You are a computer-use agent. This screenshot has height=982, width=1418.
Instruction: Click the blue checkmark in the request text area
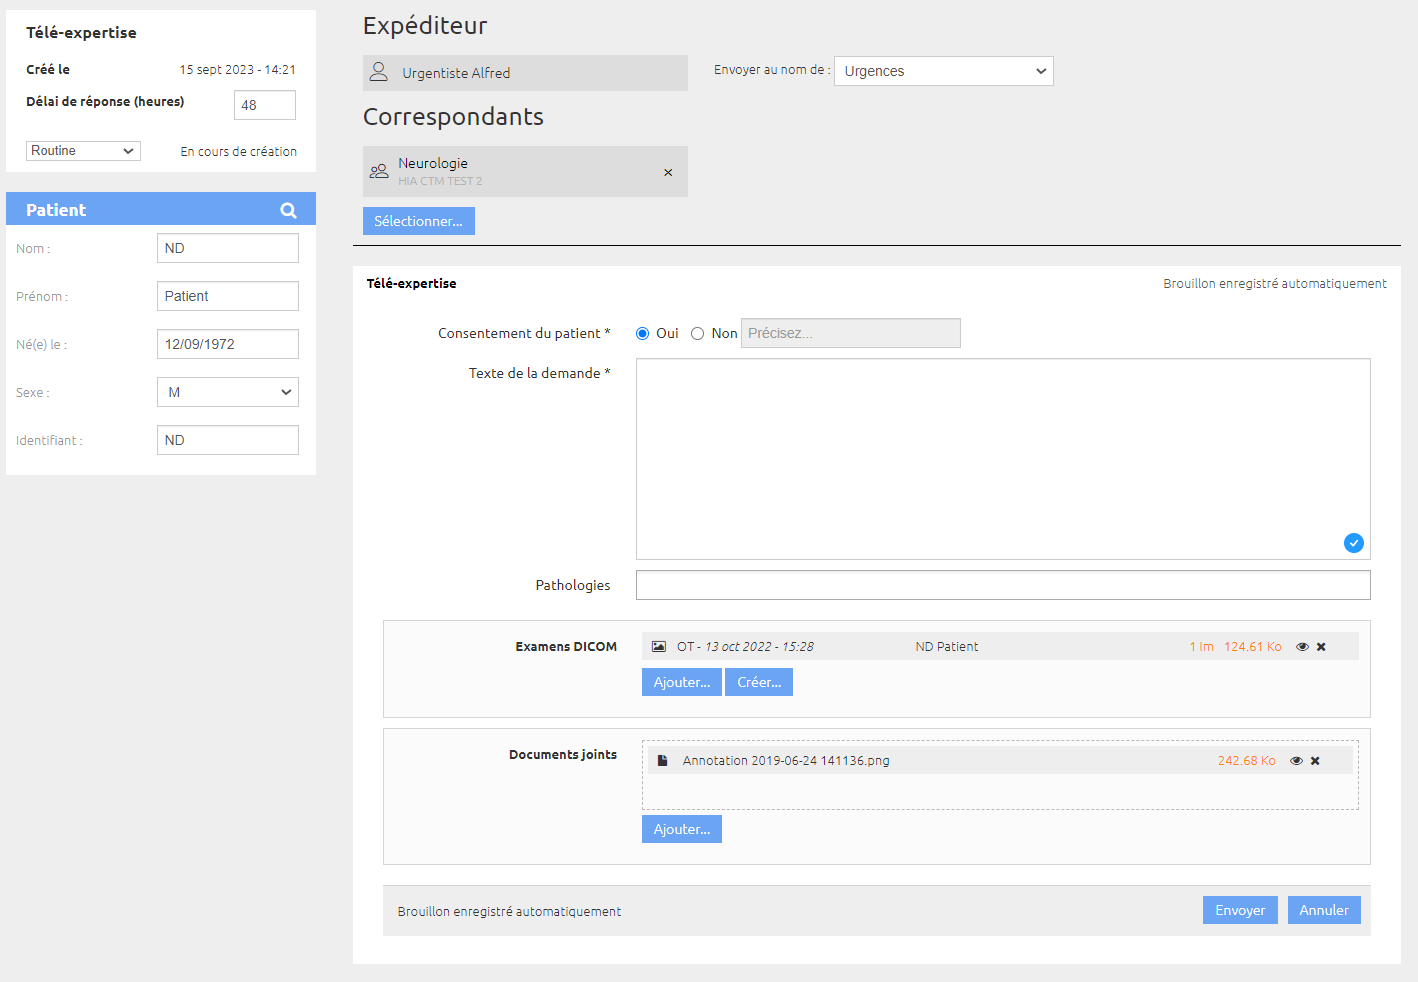coord(1354,543)
